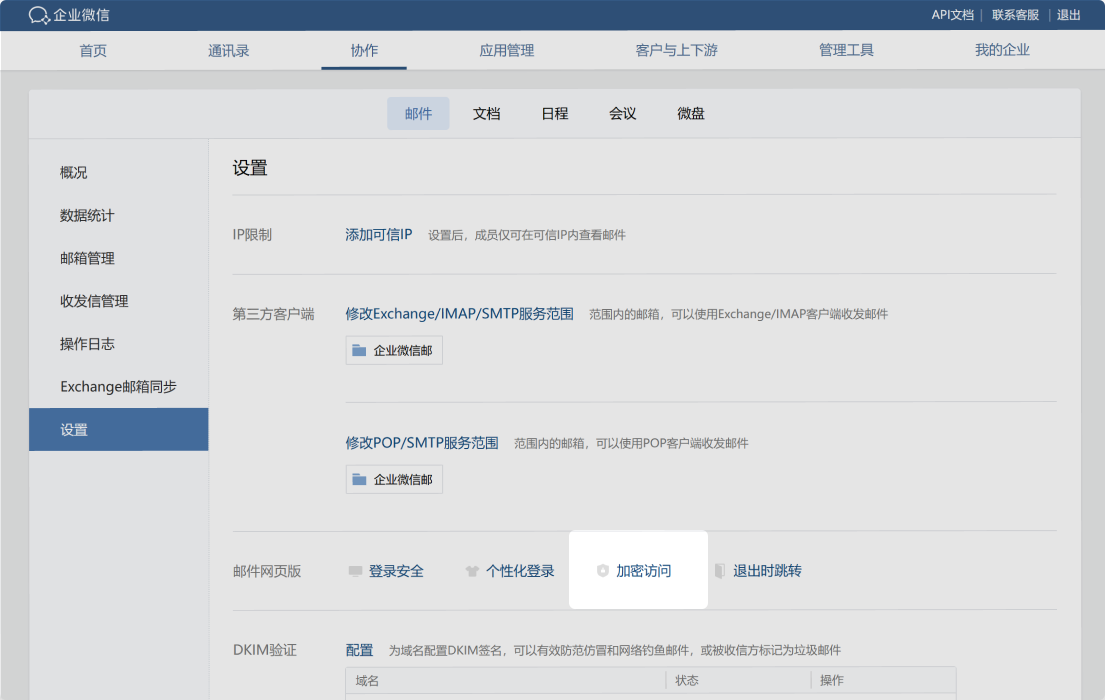
Task: Click the 邮件网页版 label
Action: 267,571
